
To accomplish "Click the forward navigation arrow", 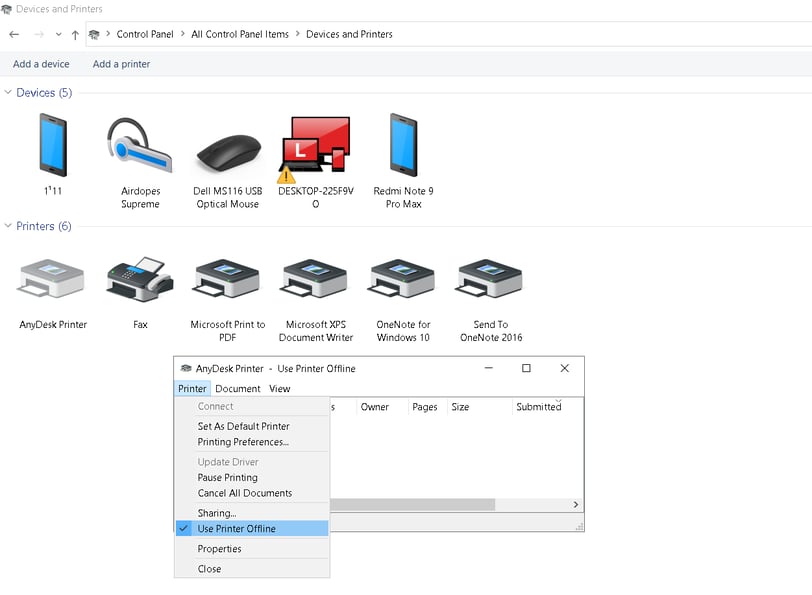I will 39,34.
